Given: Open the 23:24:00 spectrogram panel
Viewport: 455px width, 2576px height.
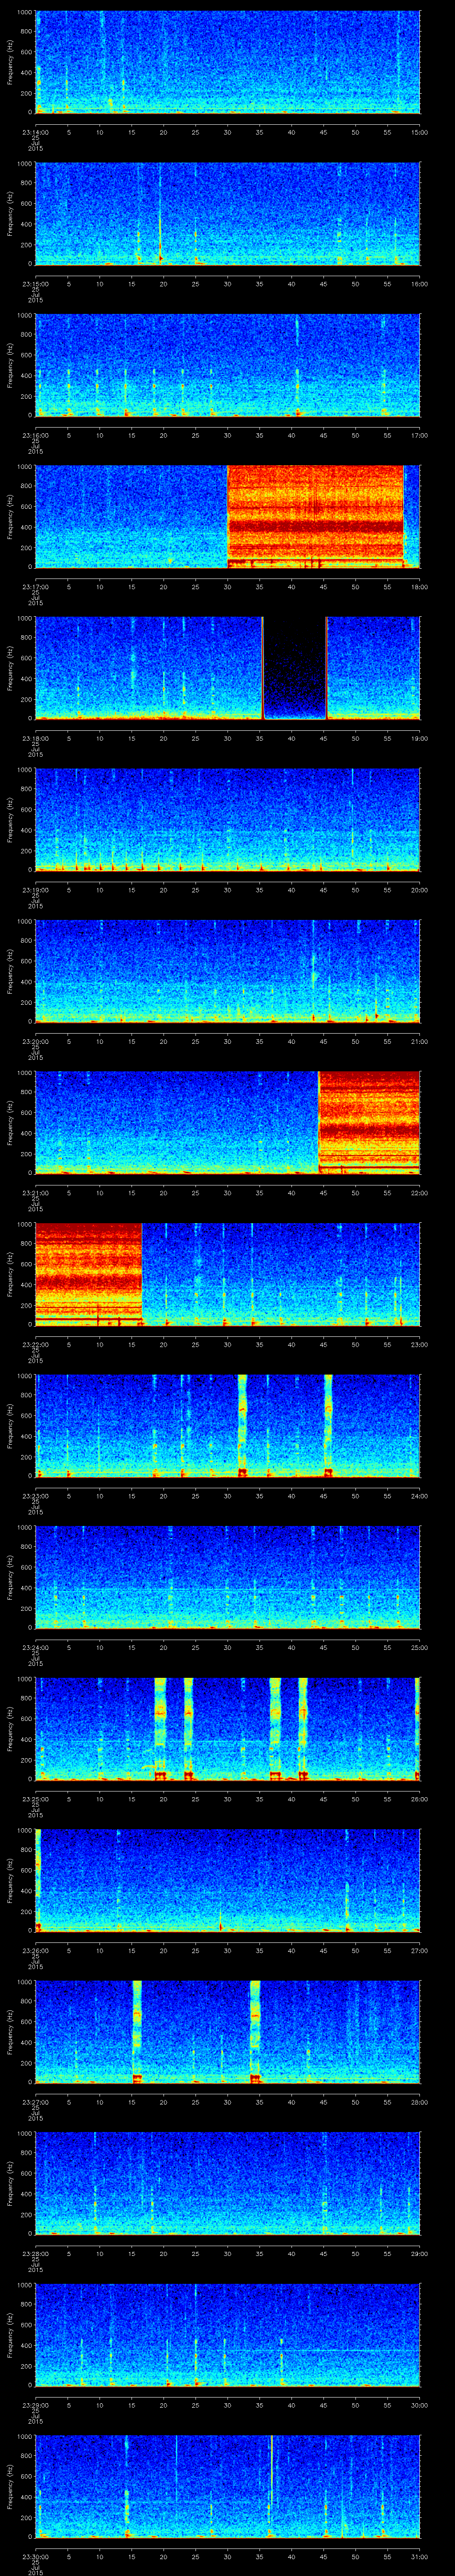Looking at the screenshot, I should [227, 1577].
